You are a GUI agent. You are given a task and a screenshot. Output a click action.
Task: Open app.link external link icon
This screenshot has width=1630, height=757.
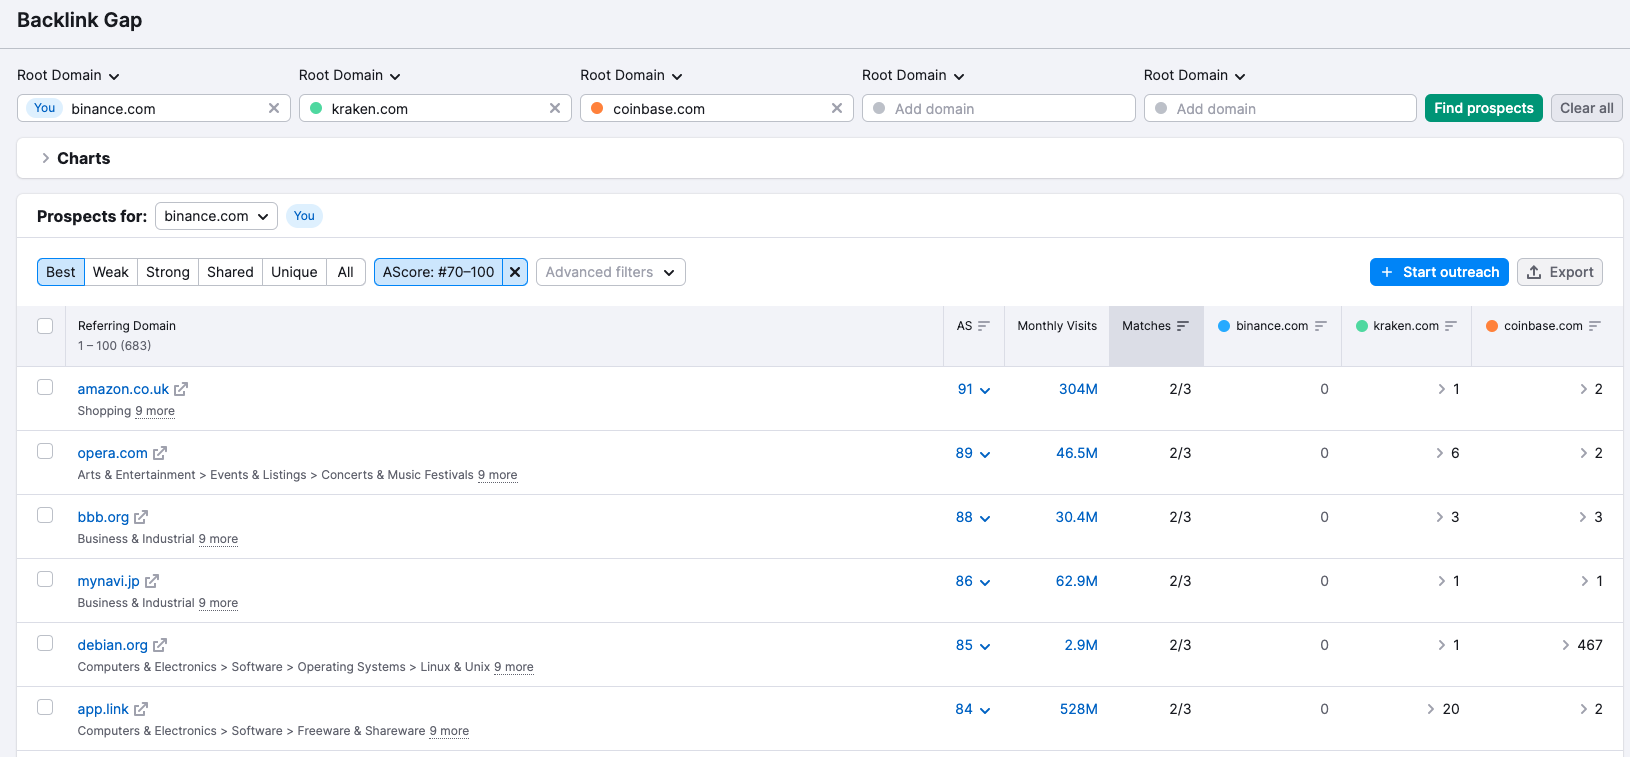coord(141,709)
